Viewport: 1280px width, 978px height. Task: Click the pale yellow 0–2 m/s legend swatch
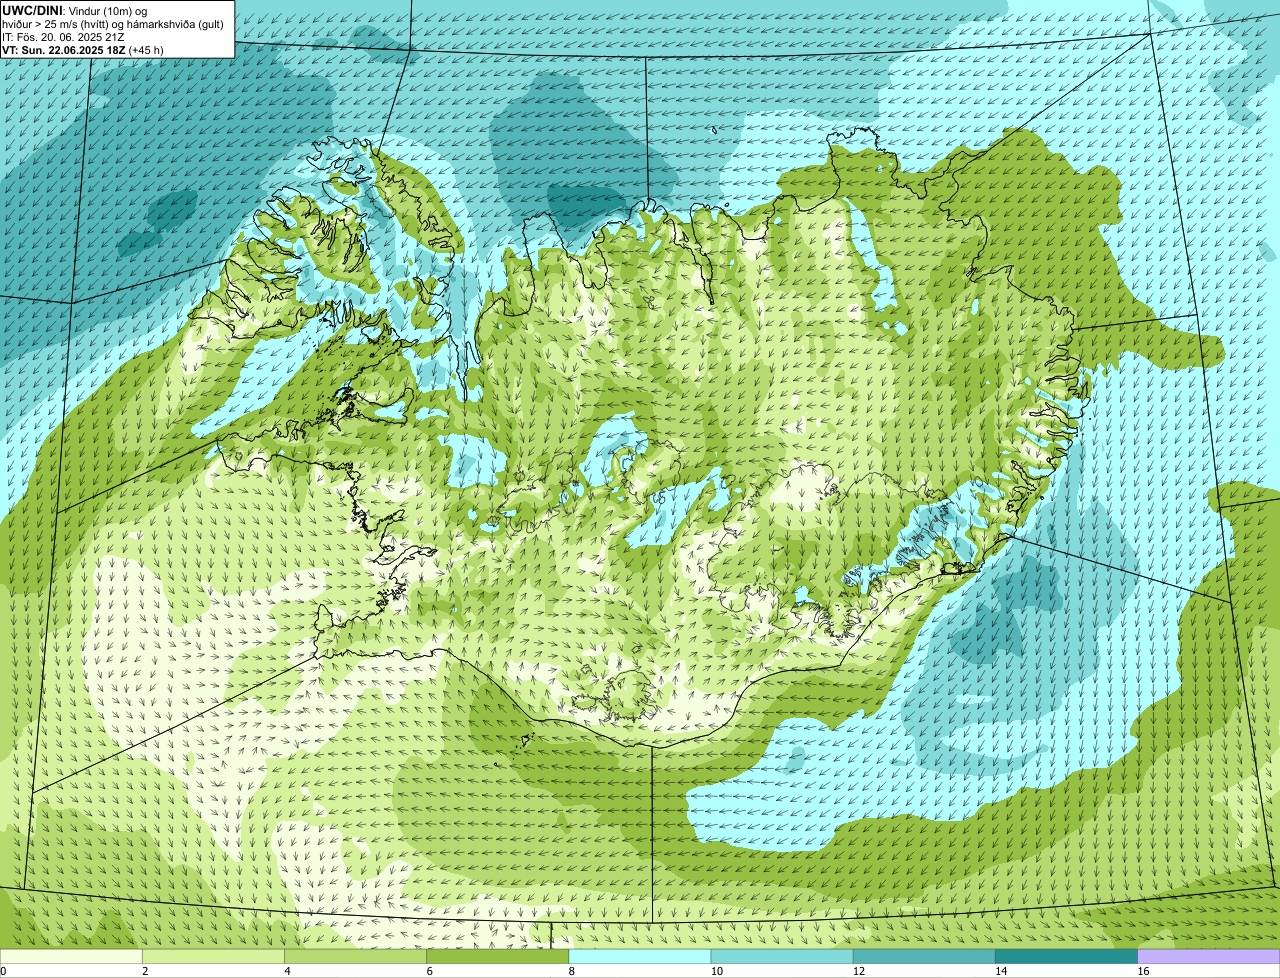point(71,956)
